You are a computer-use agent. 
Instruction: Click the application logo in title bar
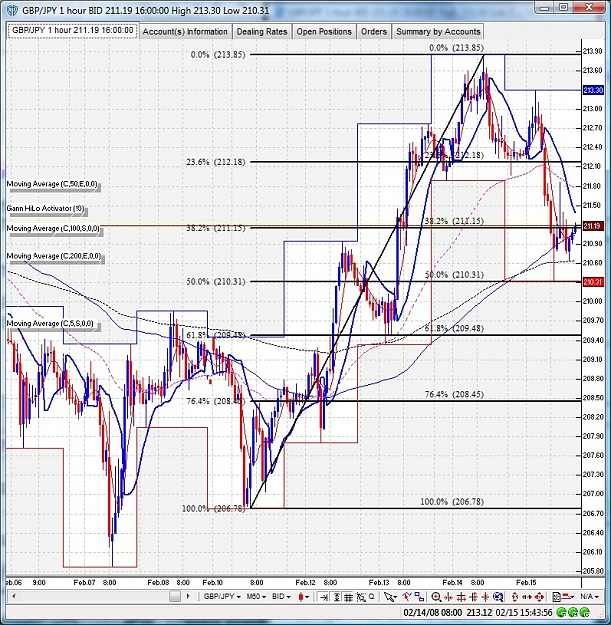click(x=12, y=10)
